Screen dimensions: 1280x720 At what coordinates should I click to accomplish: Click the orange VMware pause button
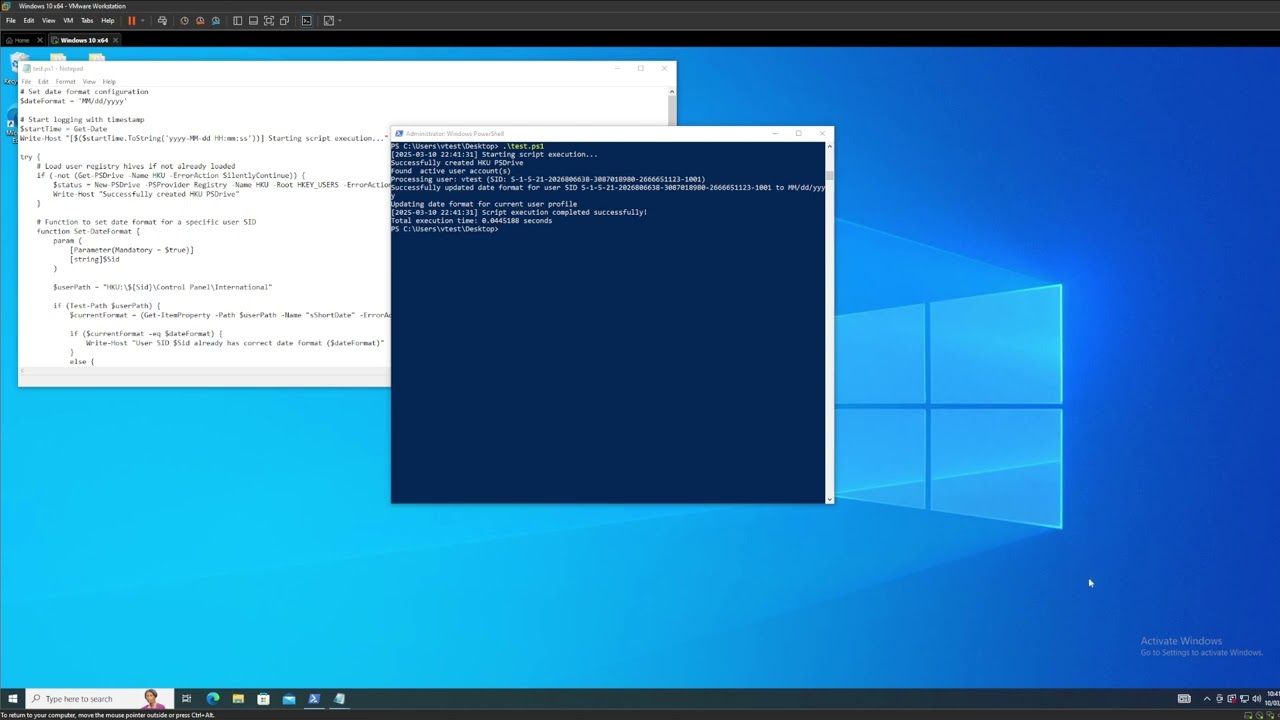[131, 20]
